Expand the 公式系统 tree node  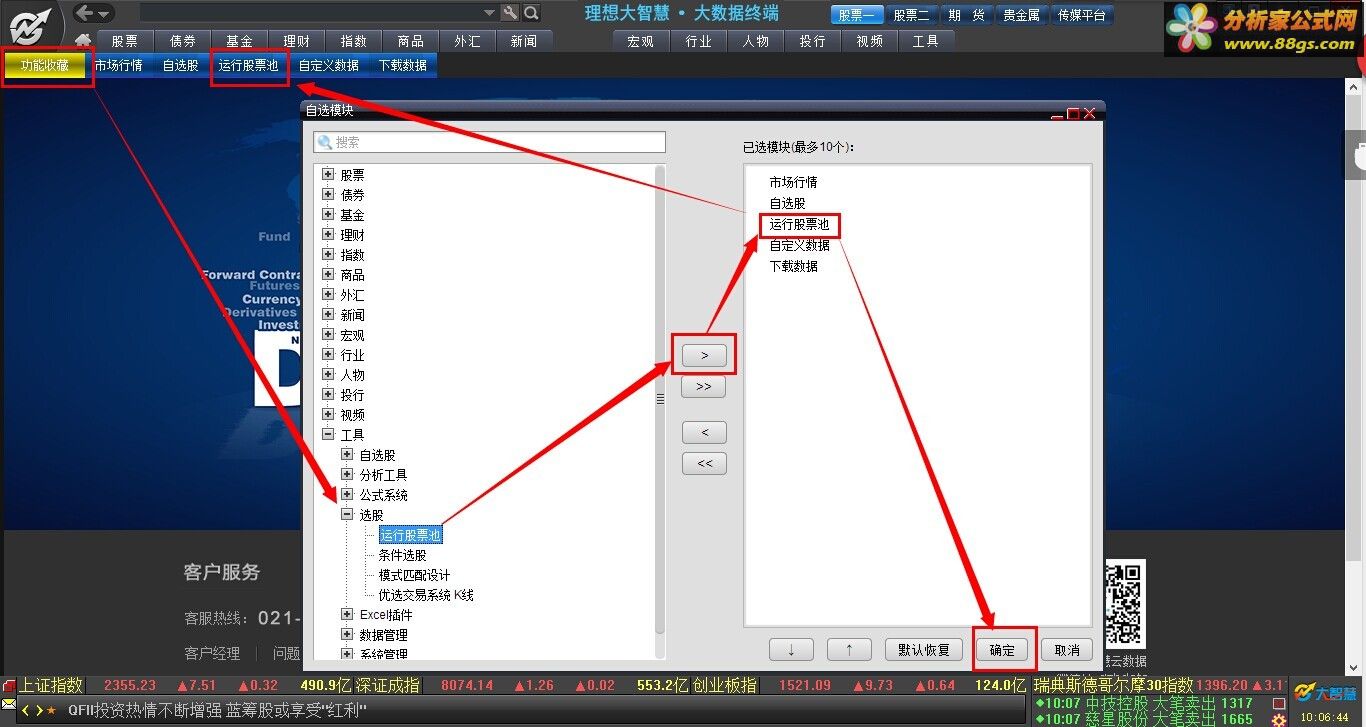pyautogui.click(x=347, y=494)
